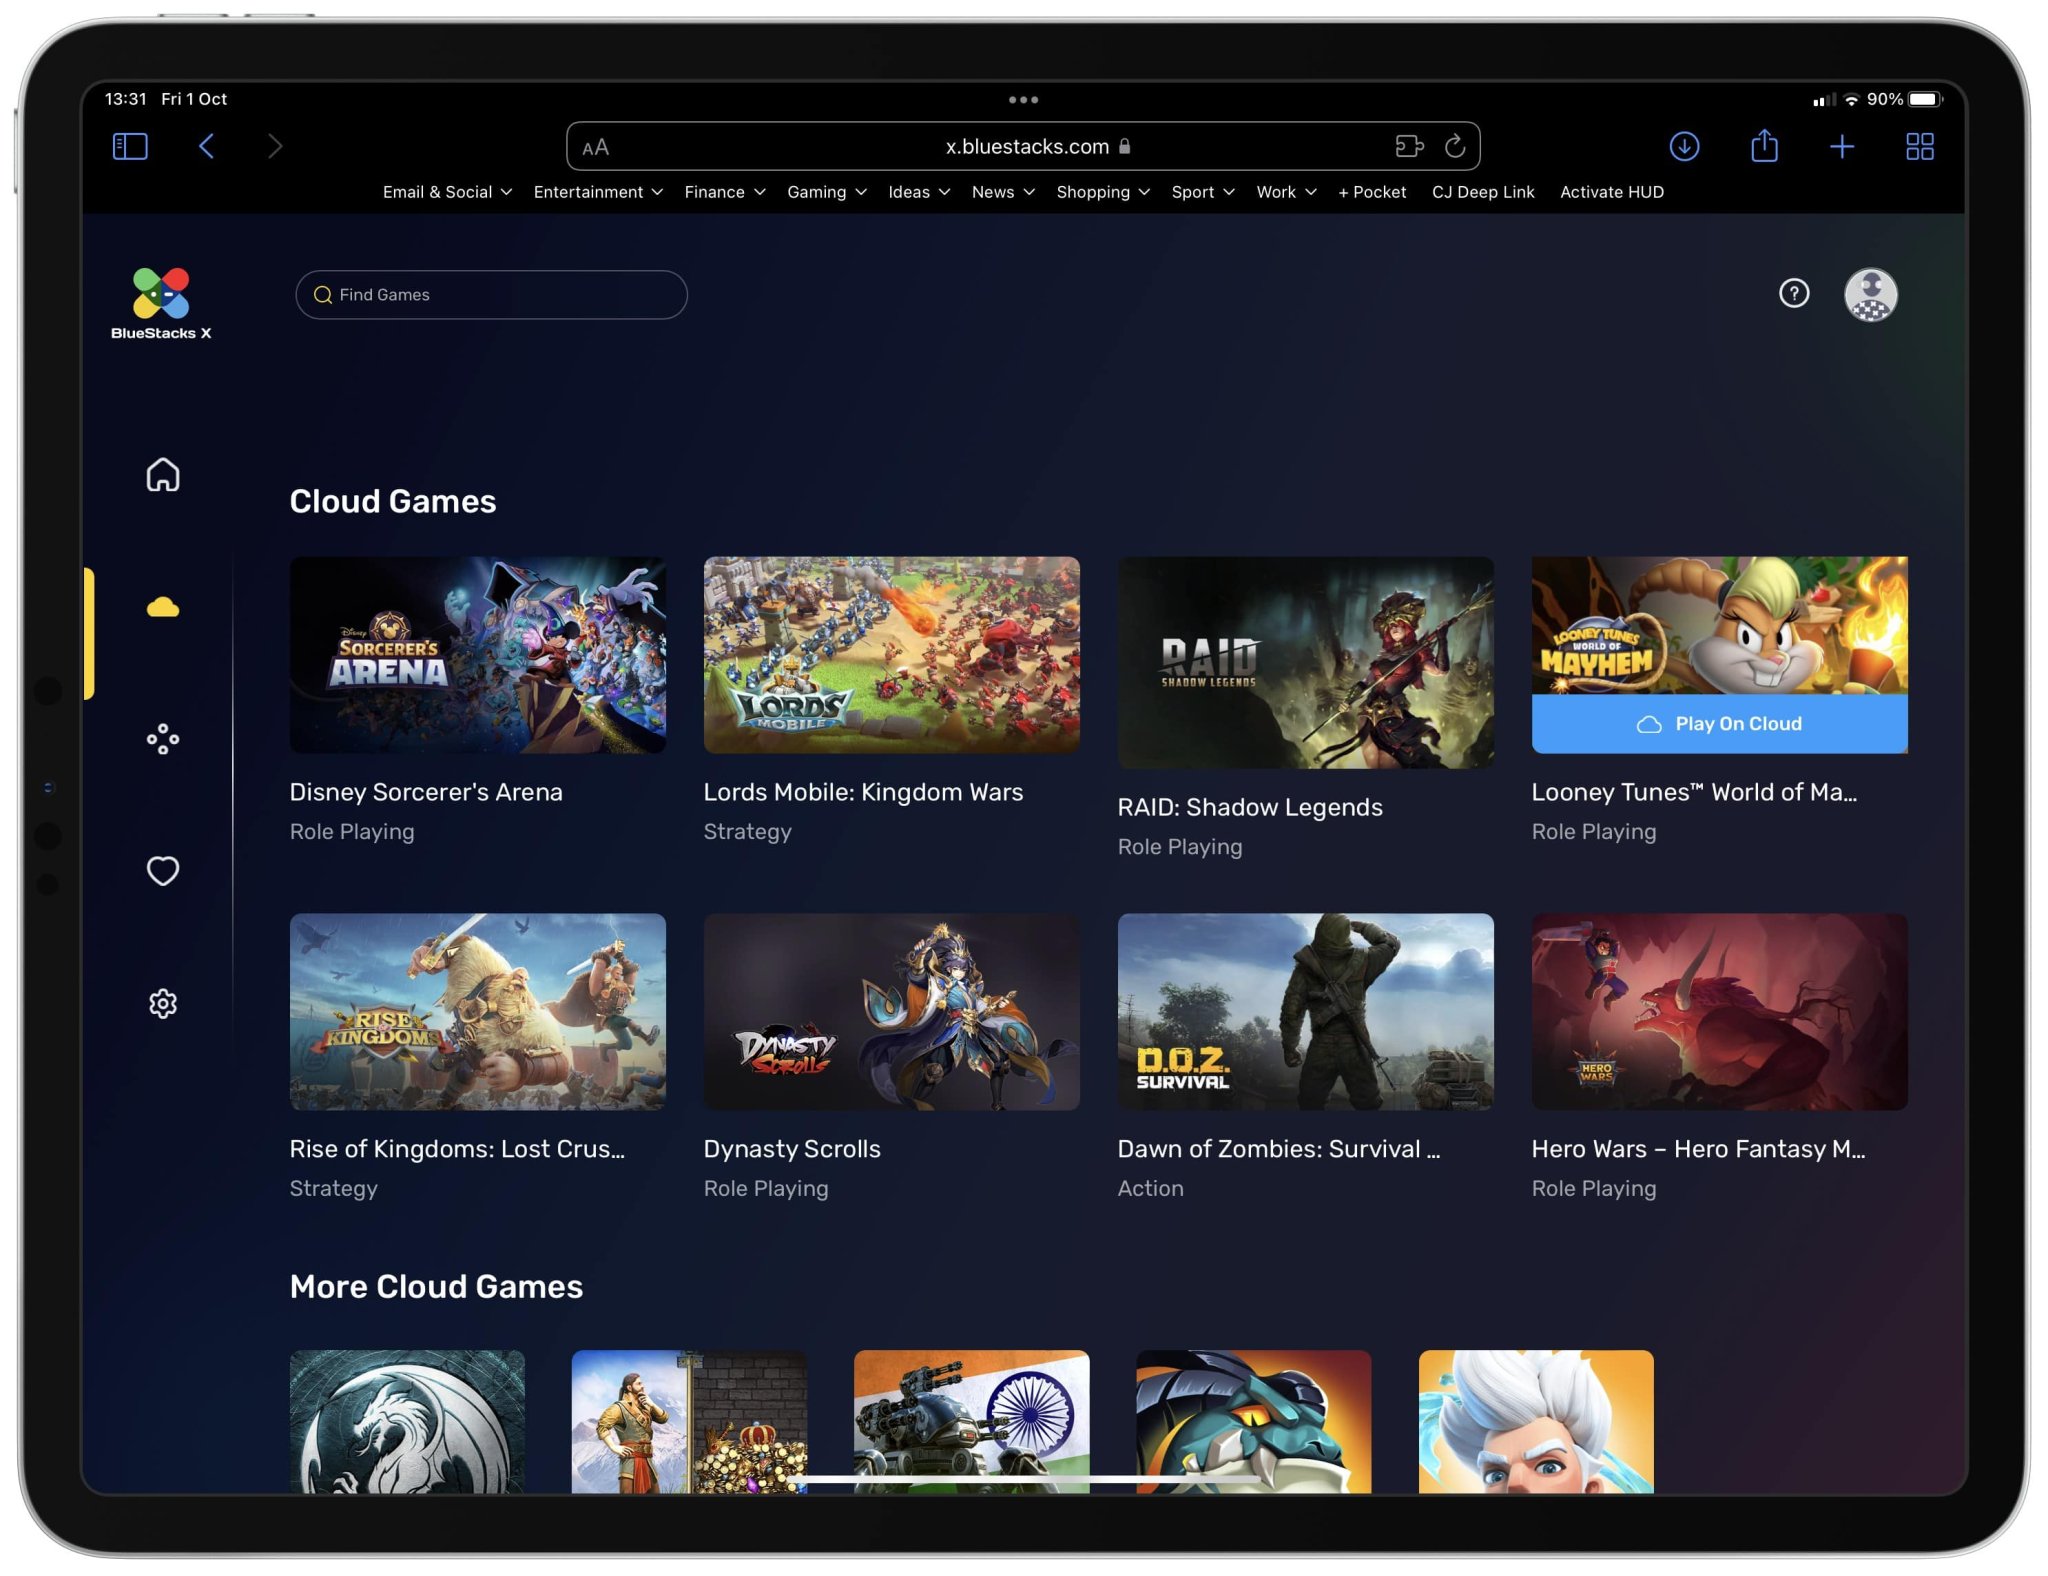Click Dynasty Scrolls title text
This screenshot has height=1576, width=2048.
pyautogui.click(x=792, y=1149)
